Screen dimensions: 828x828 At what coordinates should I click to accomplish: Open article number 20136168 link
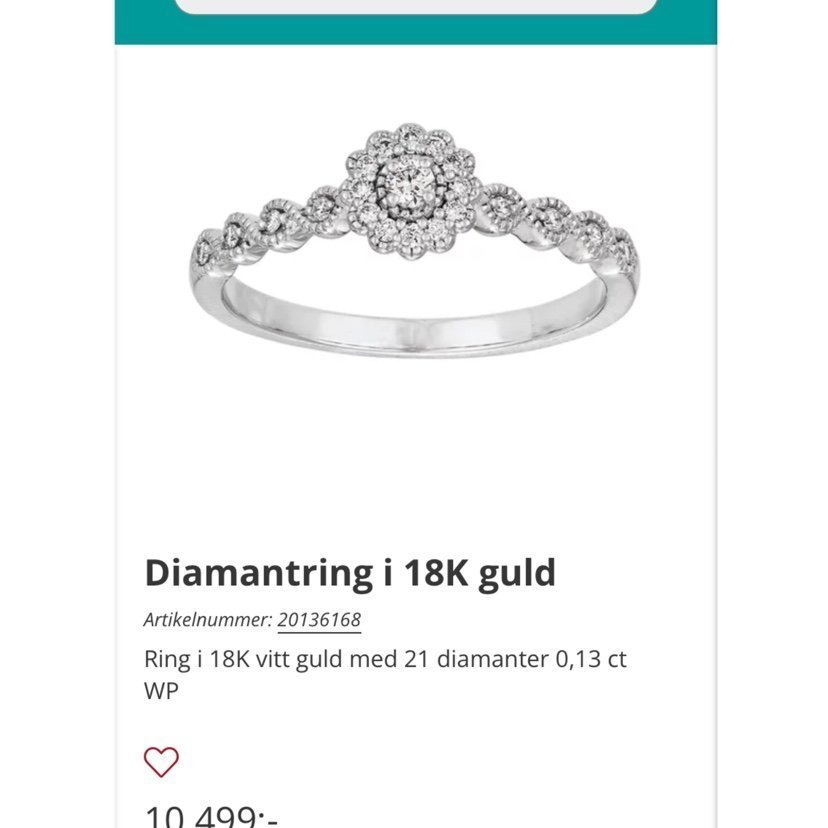click(318, 620)
